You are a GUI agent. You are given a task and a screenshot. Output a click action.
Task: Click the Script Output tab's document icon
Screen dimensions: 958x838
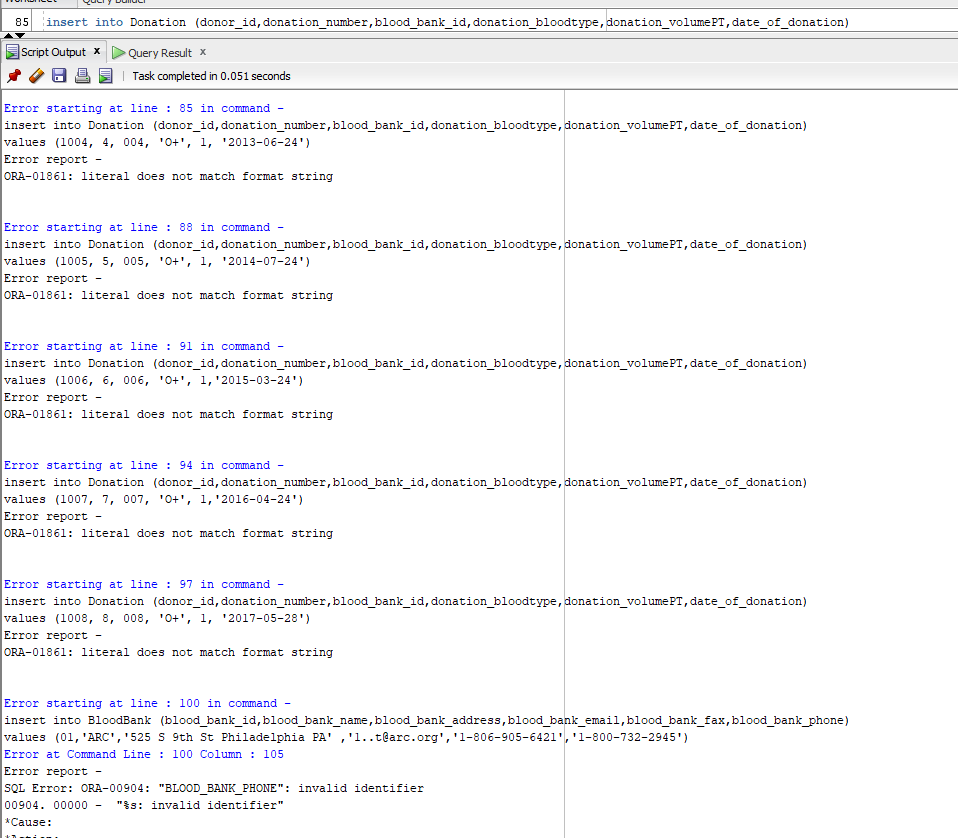tap(12, 51)
